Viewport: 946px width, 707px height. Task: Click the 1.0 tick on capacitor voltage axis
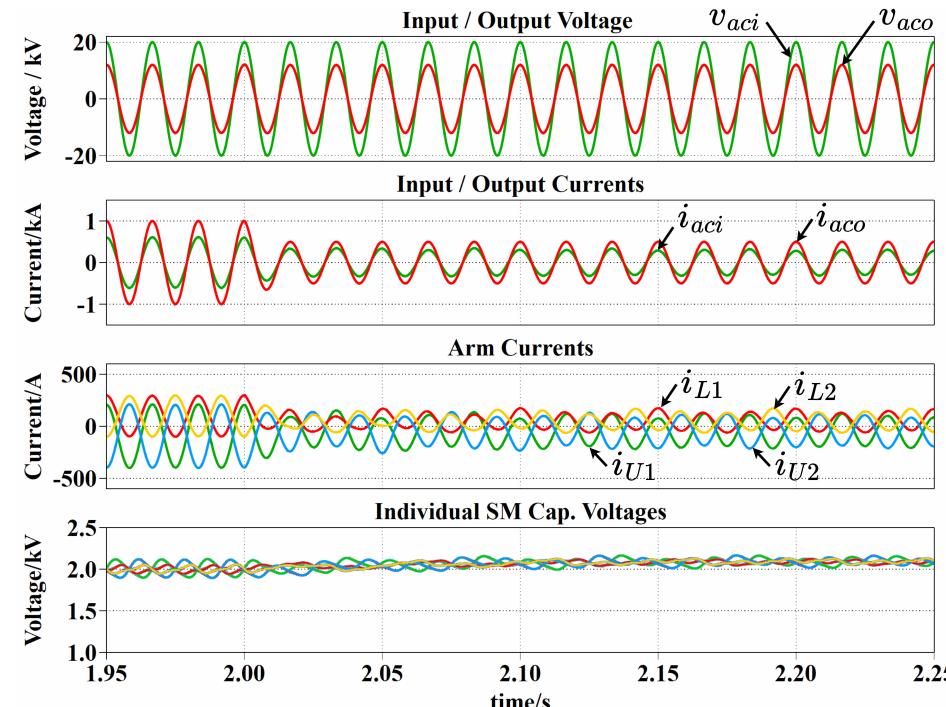(81, 653)
